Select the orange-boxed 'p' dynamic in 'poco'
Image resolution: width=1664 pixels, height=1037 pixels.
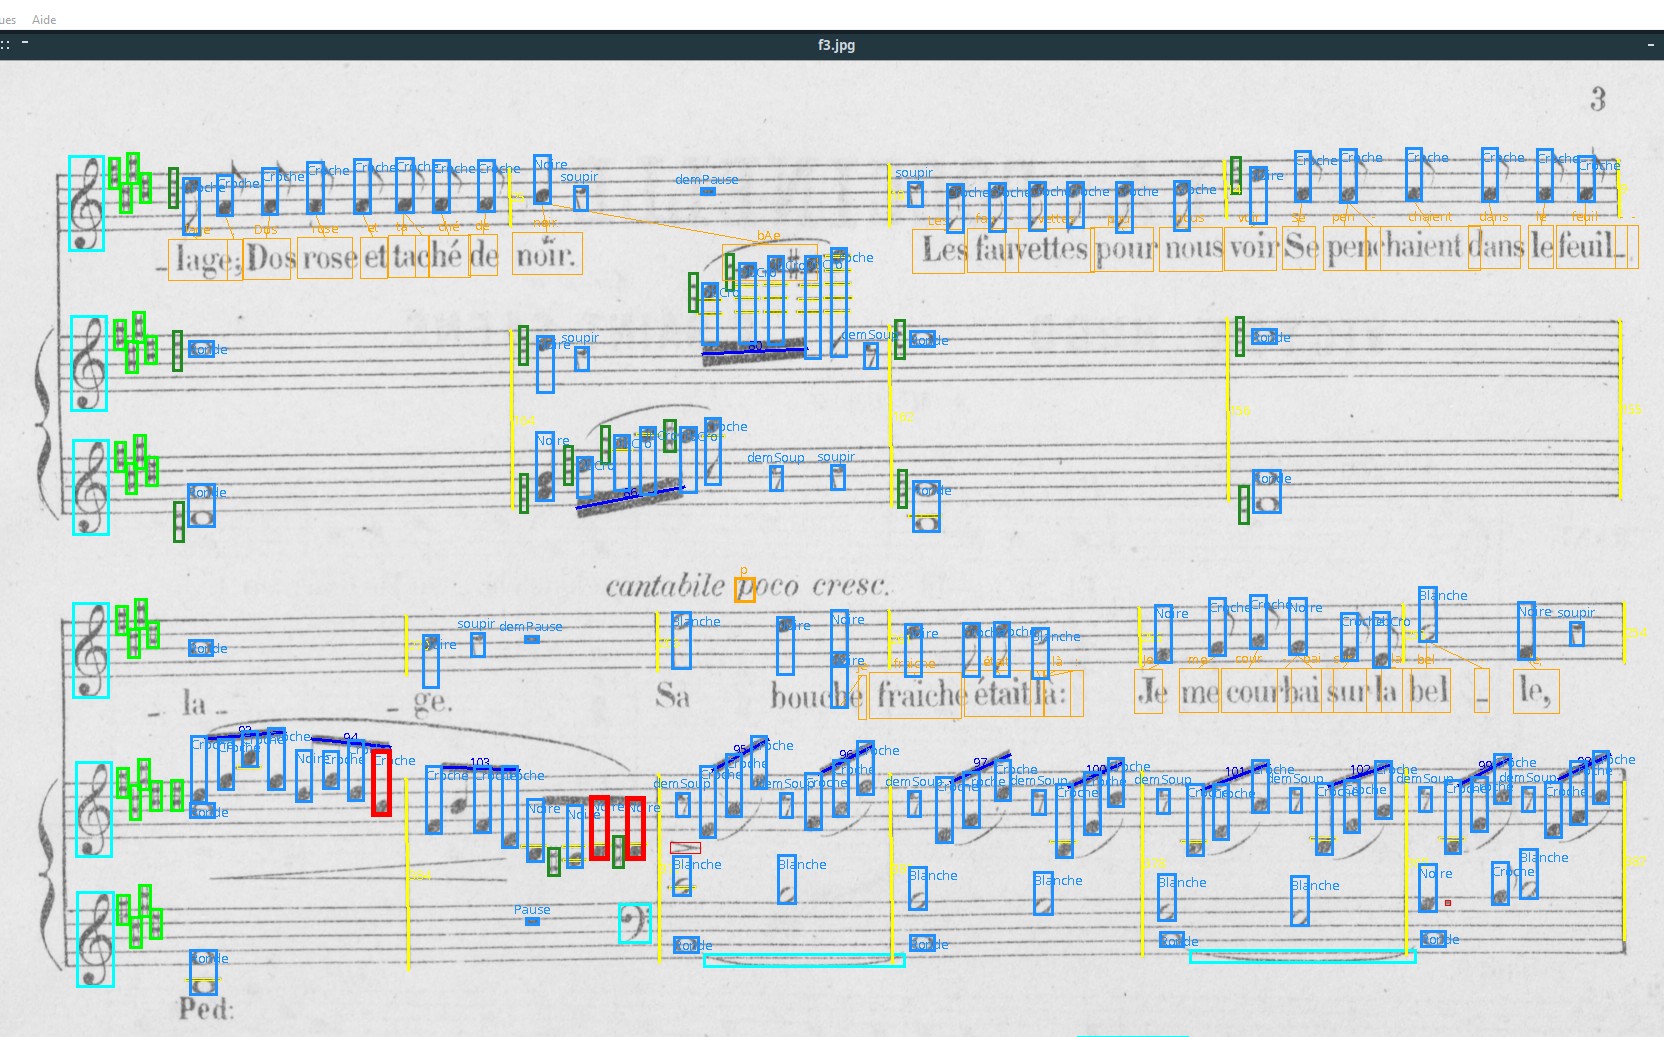[744, 589]
